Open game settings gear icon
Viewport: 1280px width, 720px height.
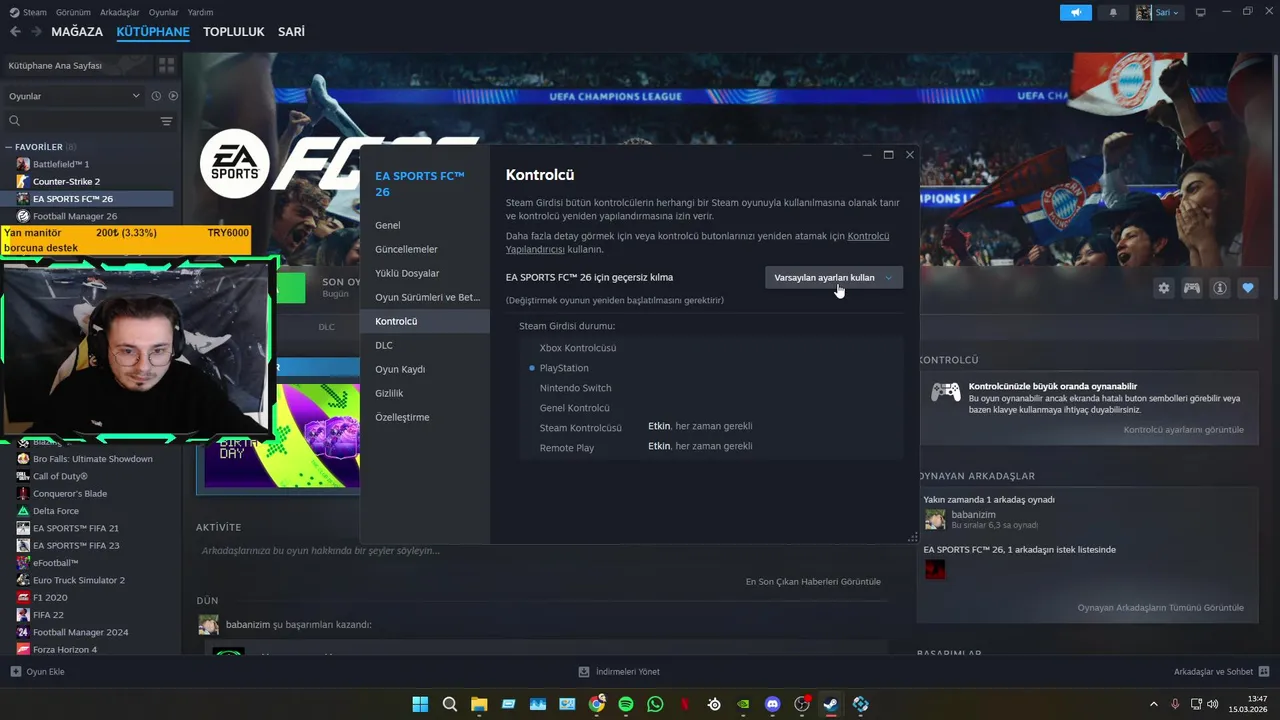click(1164, 288)
